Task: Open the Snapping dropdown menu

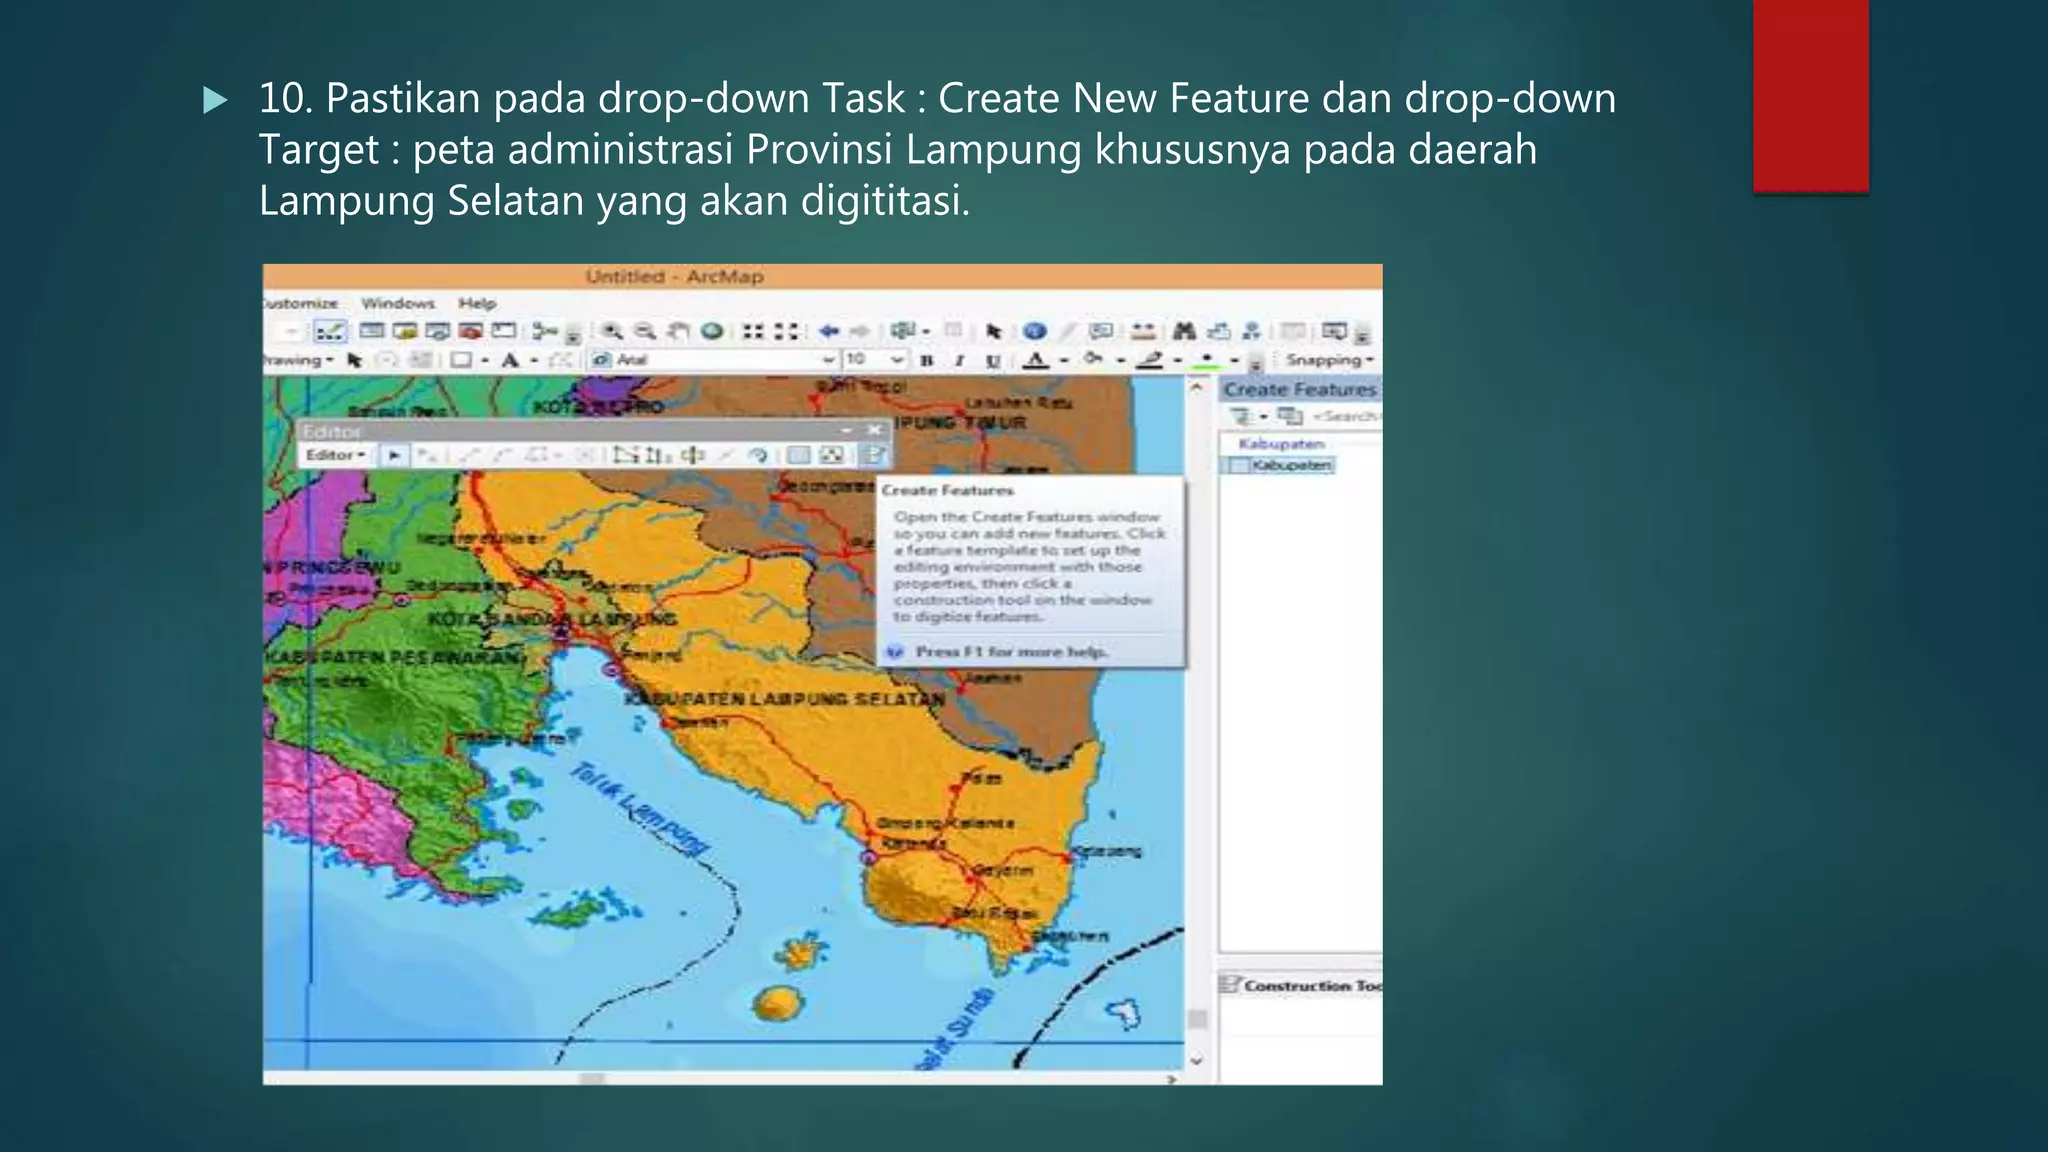Action: pos(1329,360)
